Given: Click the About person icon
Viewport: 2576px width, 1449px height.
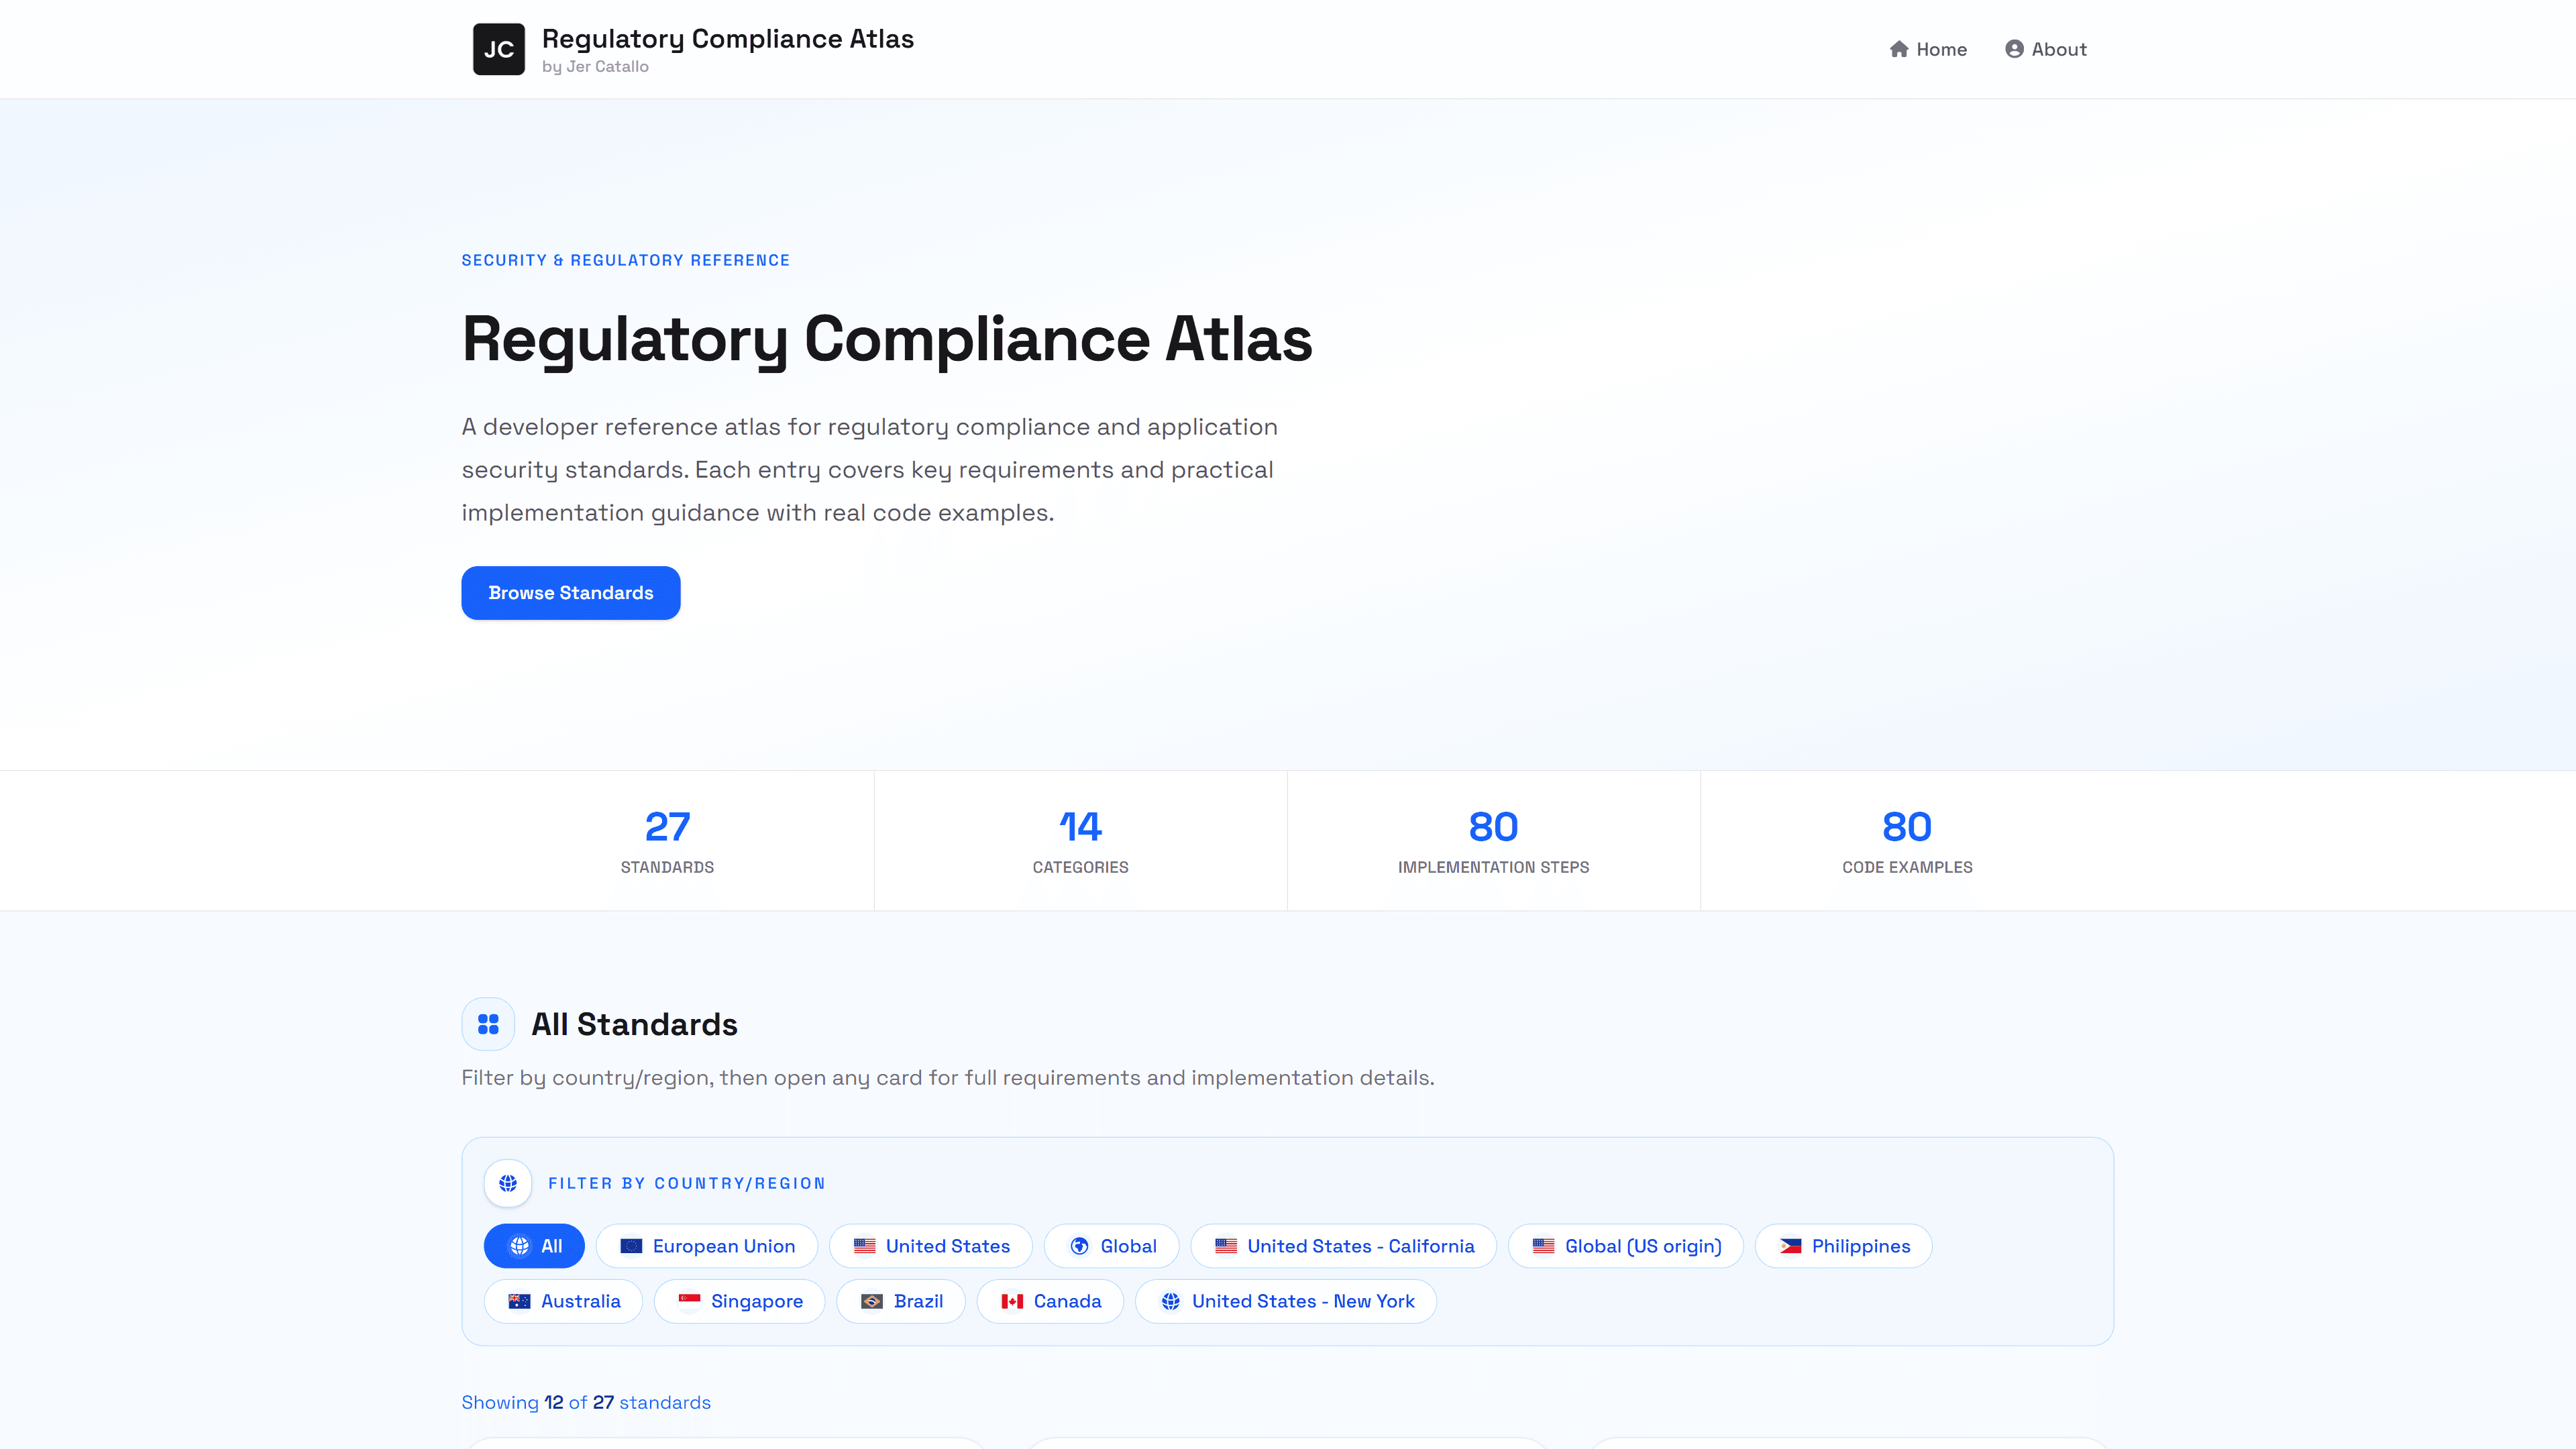Looking at the screenshot, I should [x=2014, y=49].
